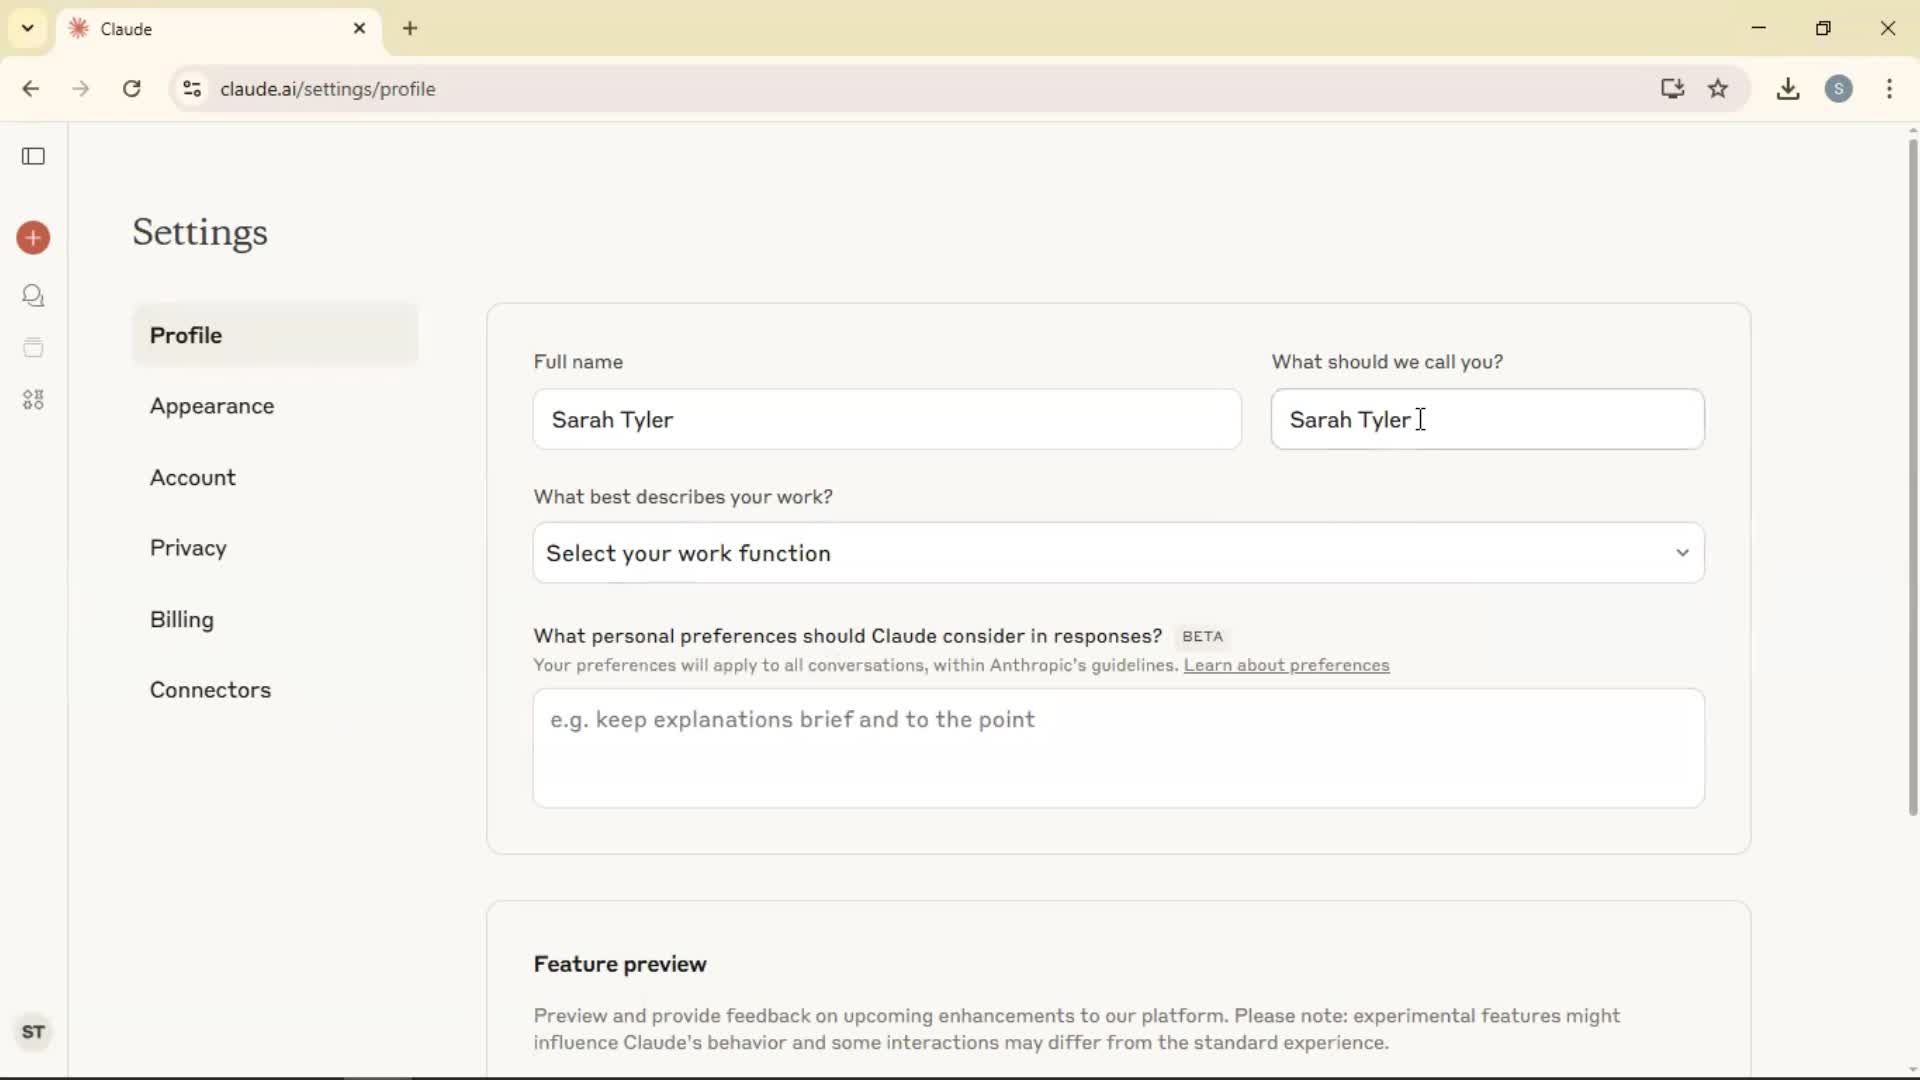Click the page vertical scrollbar
This screenshot has width=1920, height=1080.
click(x=1912, y=480)
